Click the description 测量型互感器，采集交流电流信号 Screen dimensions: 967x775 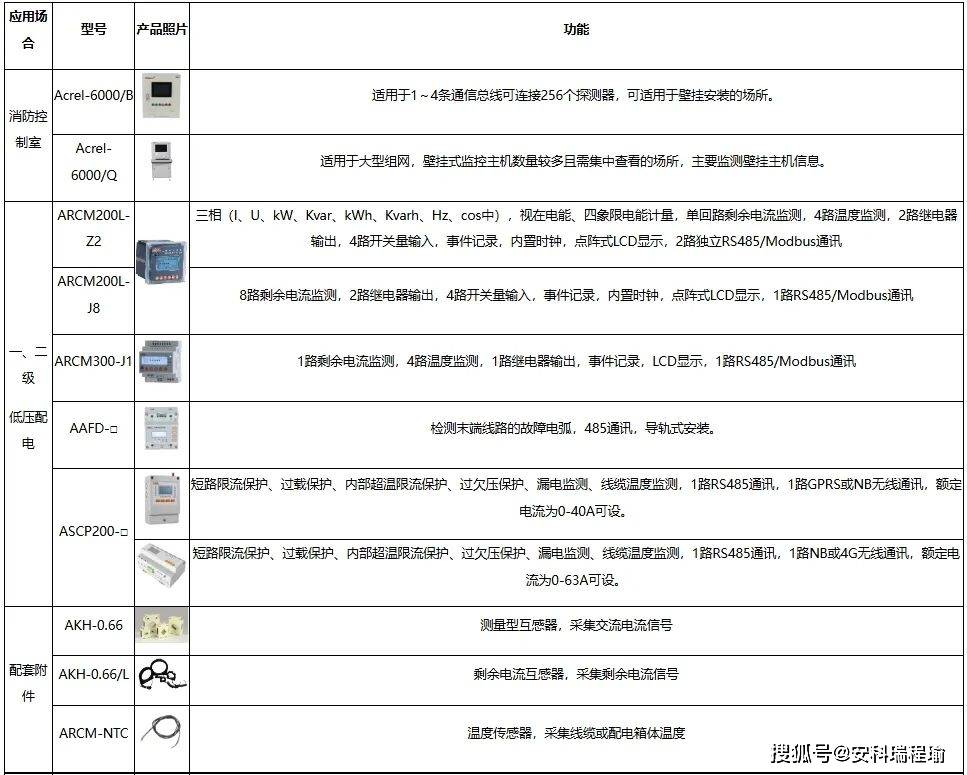tap(576, 625)
